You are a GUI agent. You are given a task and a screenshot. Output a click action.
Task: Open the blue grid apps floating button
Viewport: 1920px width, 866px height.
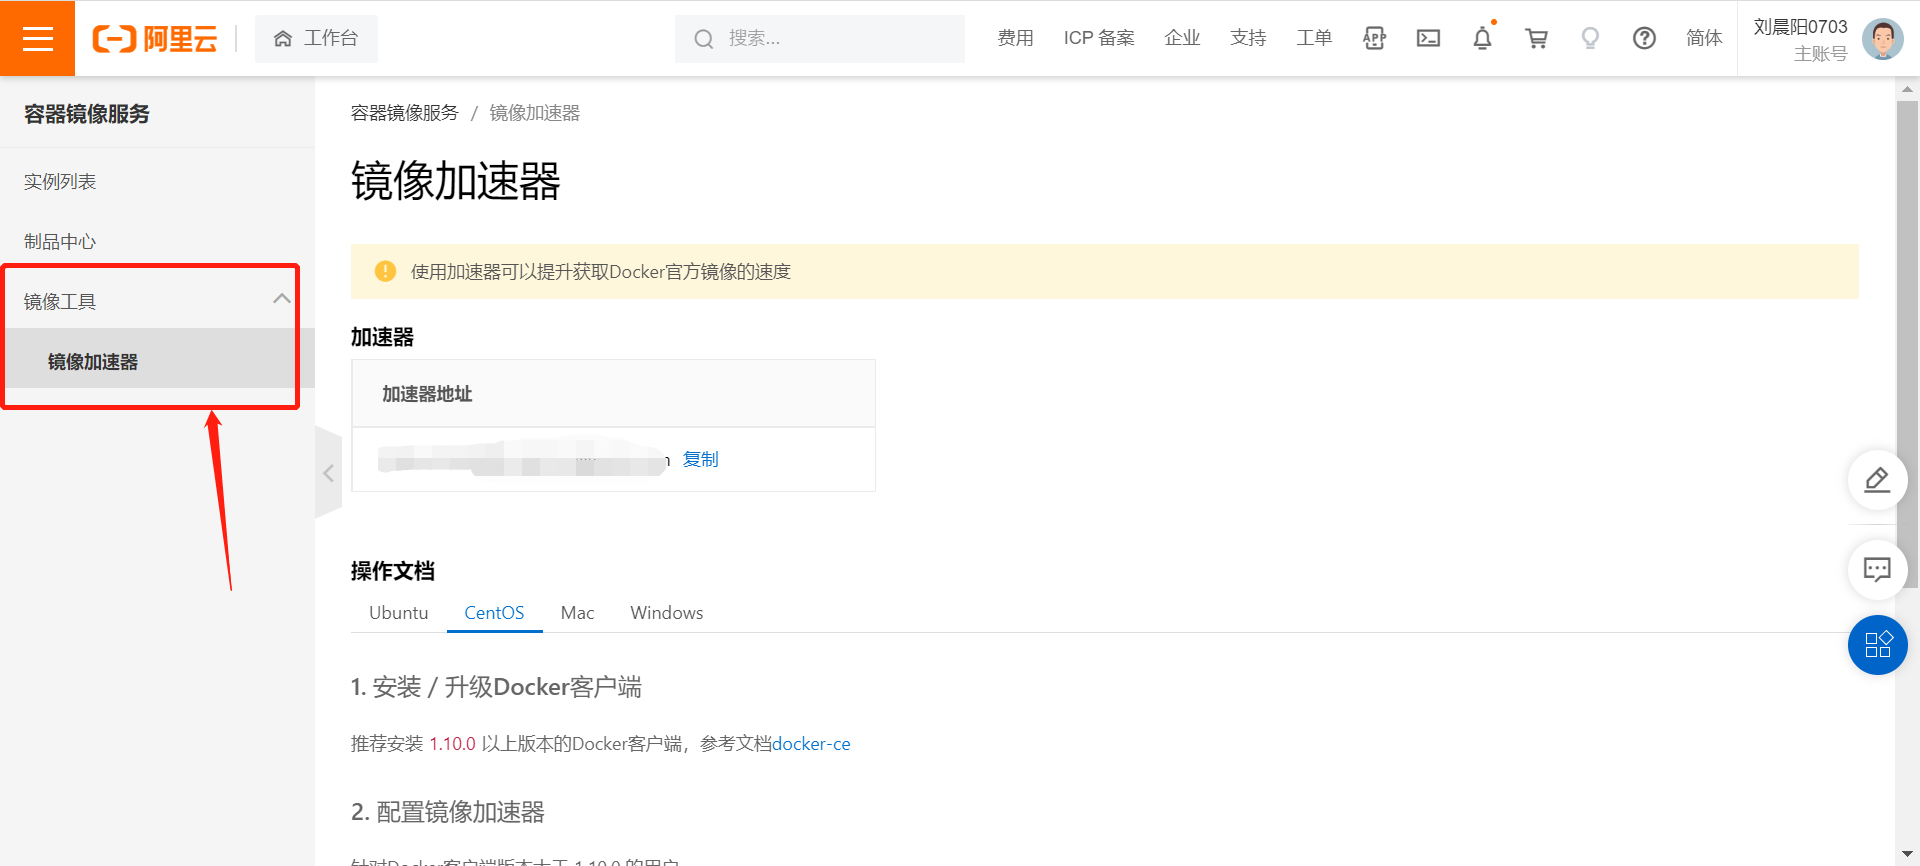1877,645
